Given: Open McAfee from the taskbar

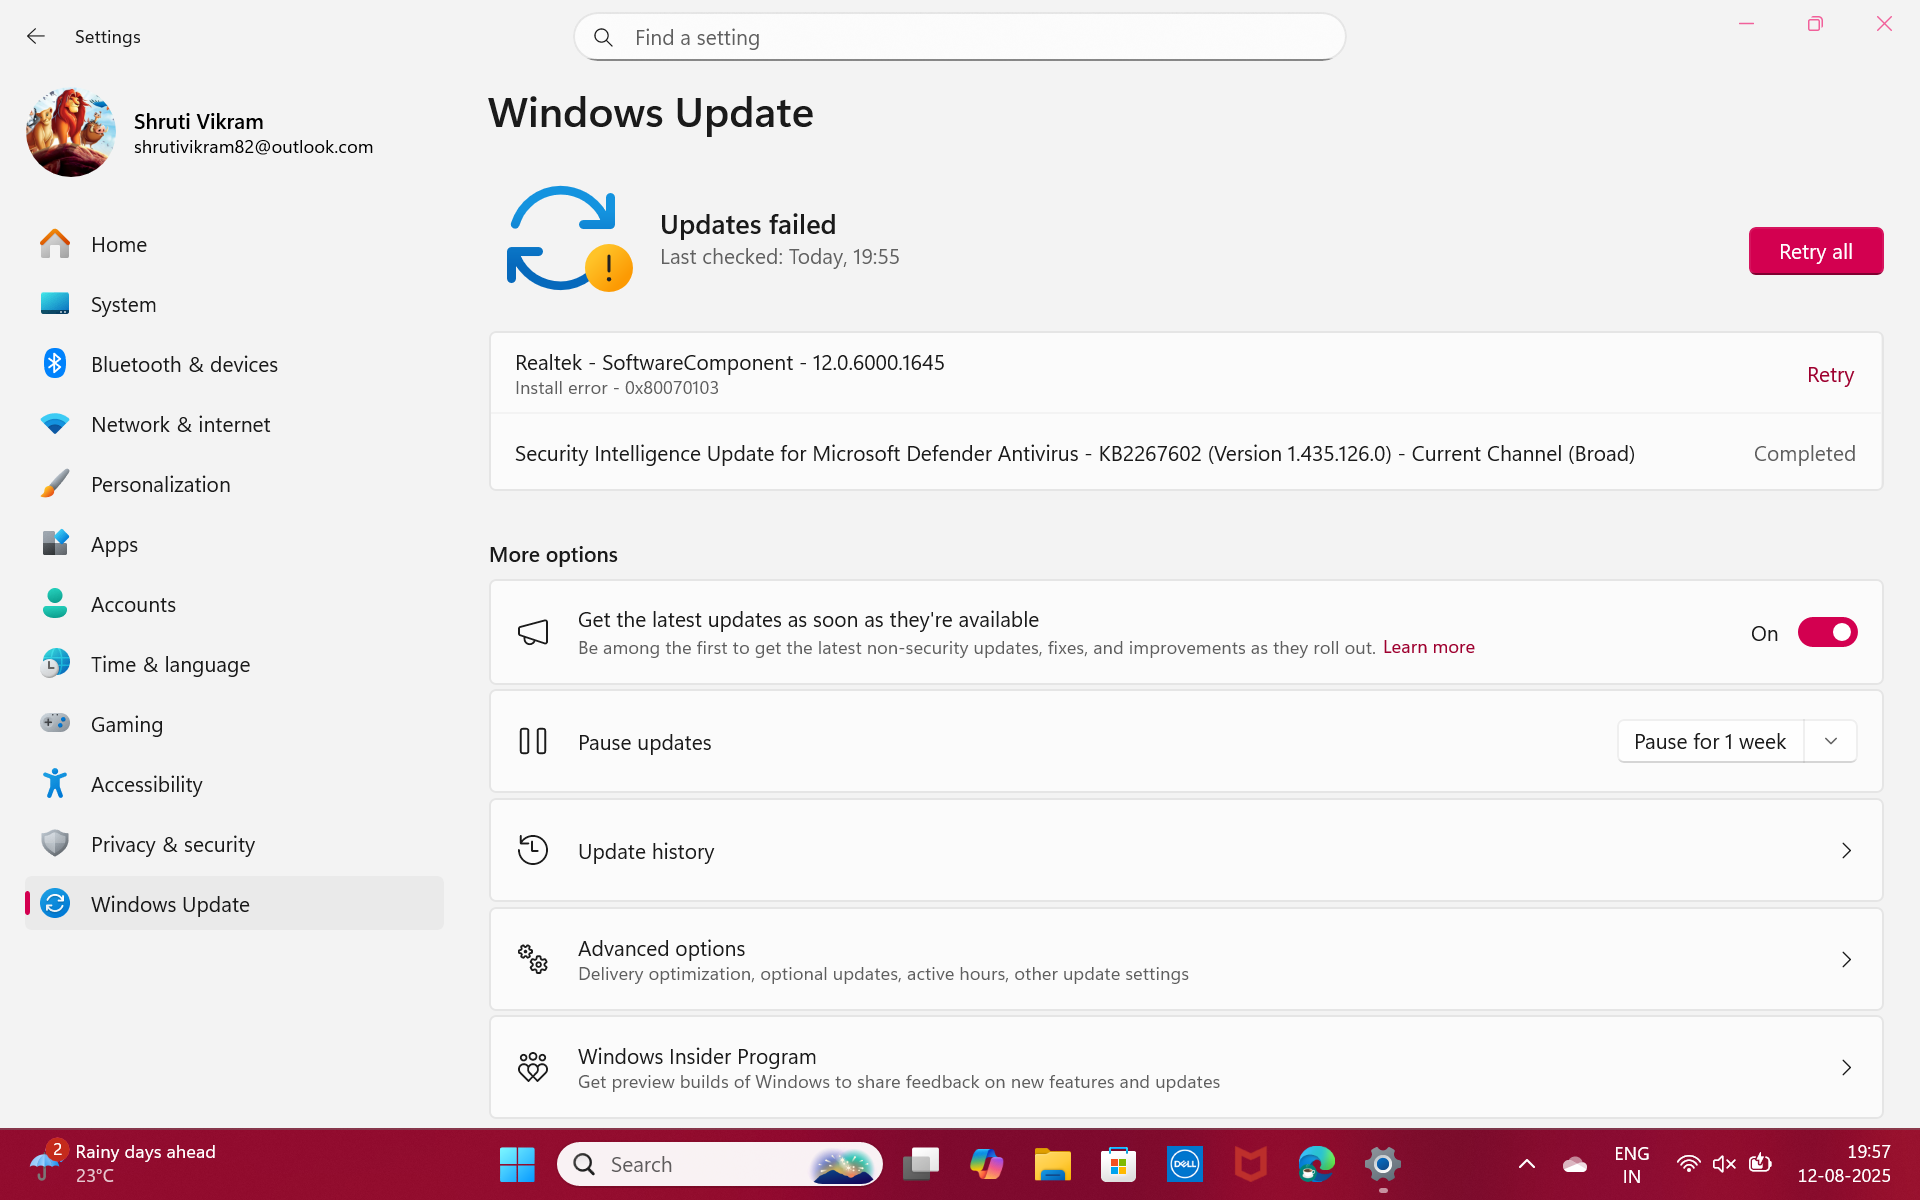Looking at the screenshot, I should coord(1251,1164).
